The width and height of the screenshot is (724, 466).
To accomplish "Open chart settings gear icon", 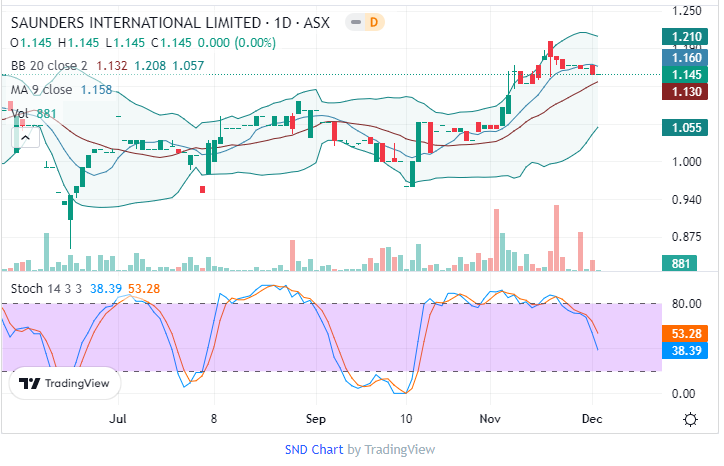I will (689, 419).
